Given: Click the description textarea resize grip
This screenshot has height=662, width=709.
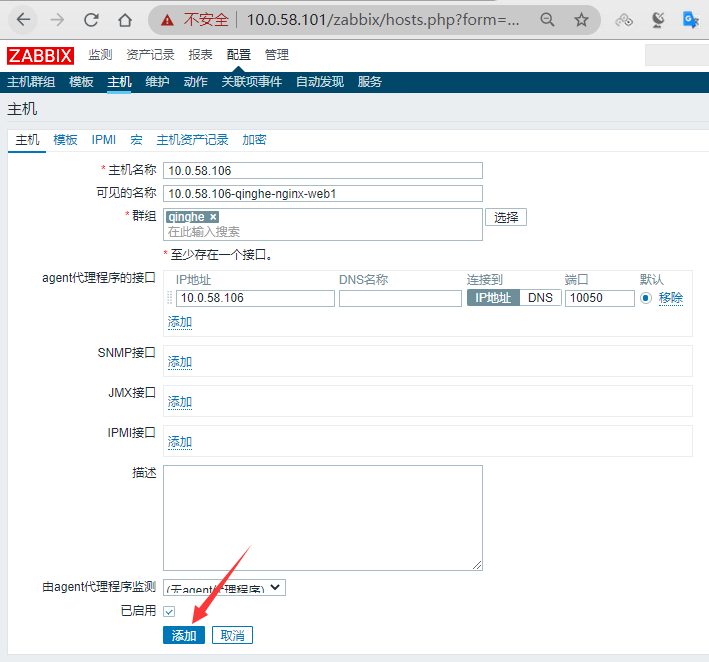Looking at the screenshot, I should point(477,565).
